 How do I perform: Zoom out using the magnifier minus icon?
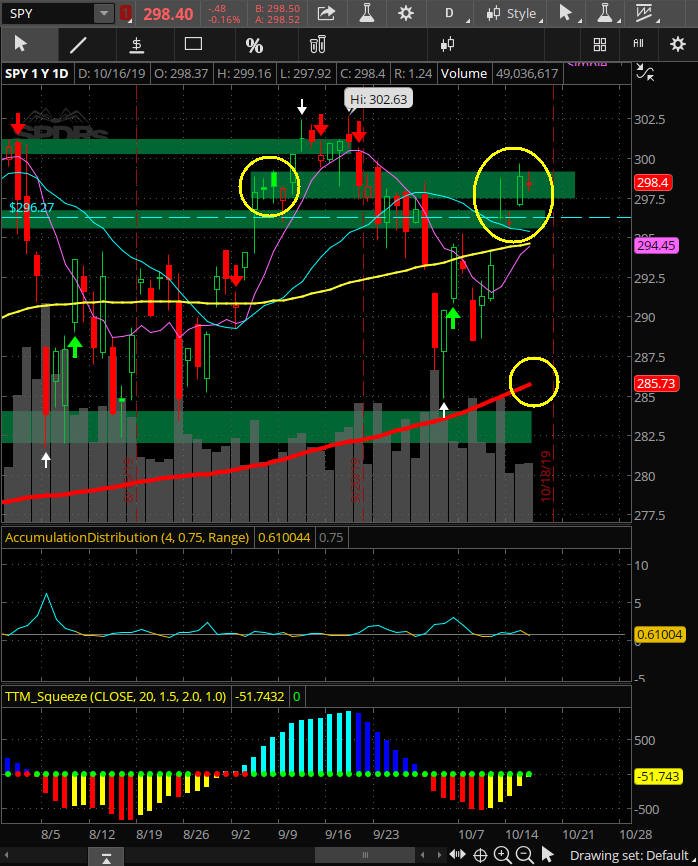coord(525,855)
